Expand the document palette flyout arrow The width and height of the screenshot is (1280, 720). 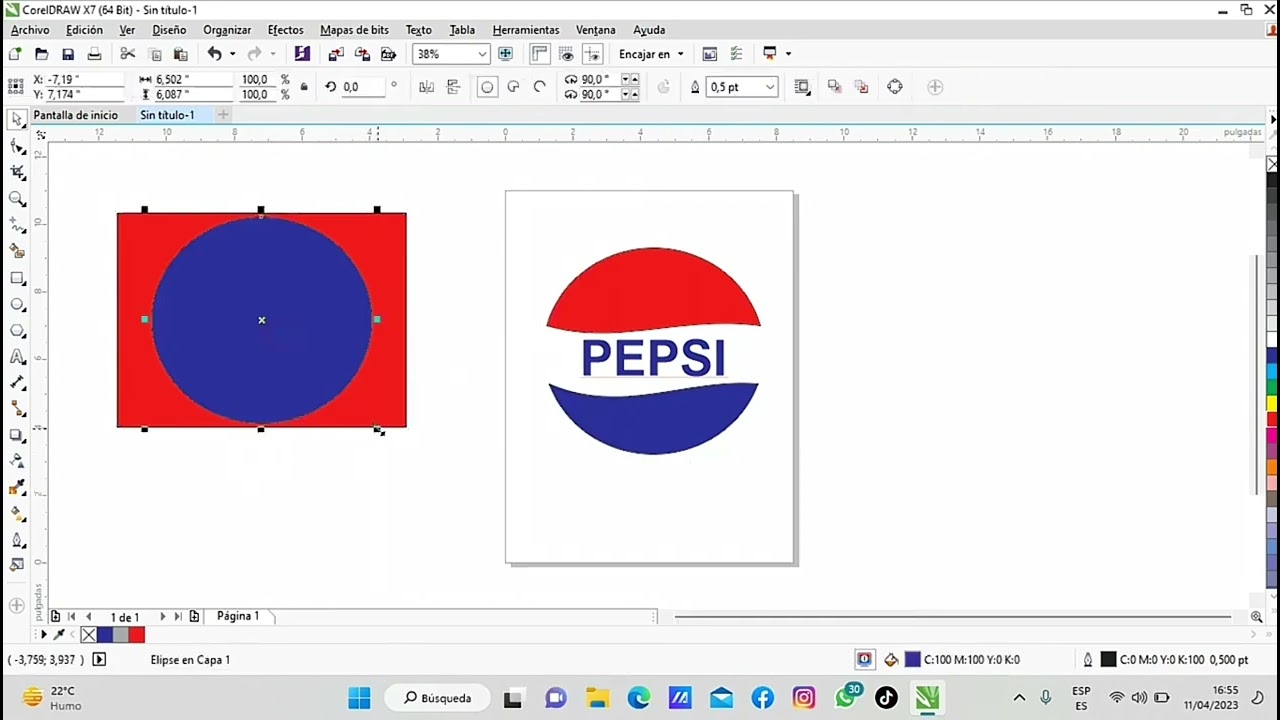pyautogui.click(x=43, y=635)
